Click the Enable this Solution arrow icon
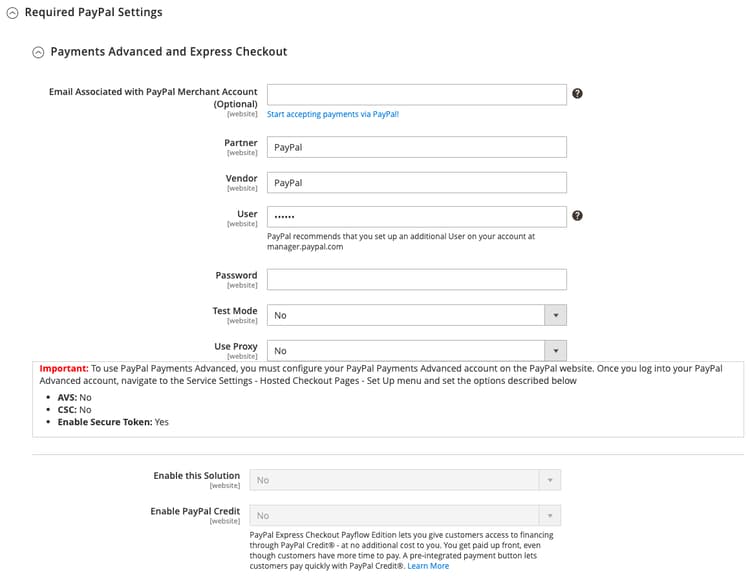This screenshot has height=581, width=750. [x=549, y=480]
